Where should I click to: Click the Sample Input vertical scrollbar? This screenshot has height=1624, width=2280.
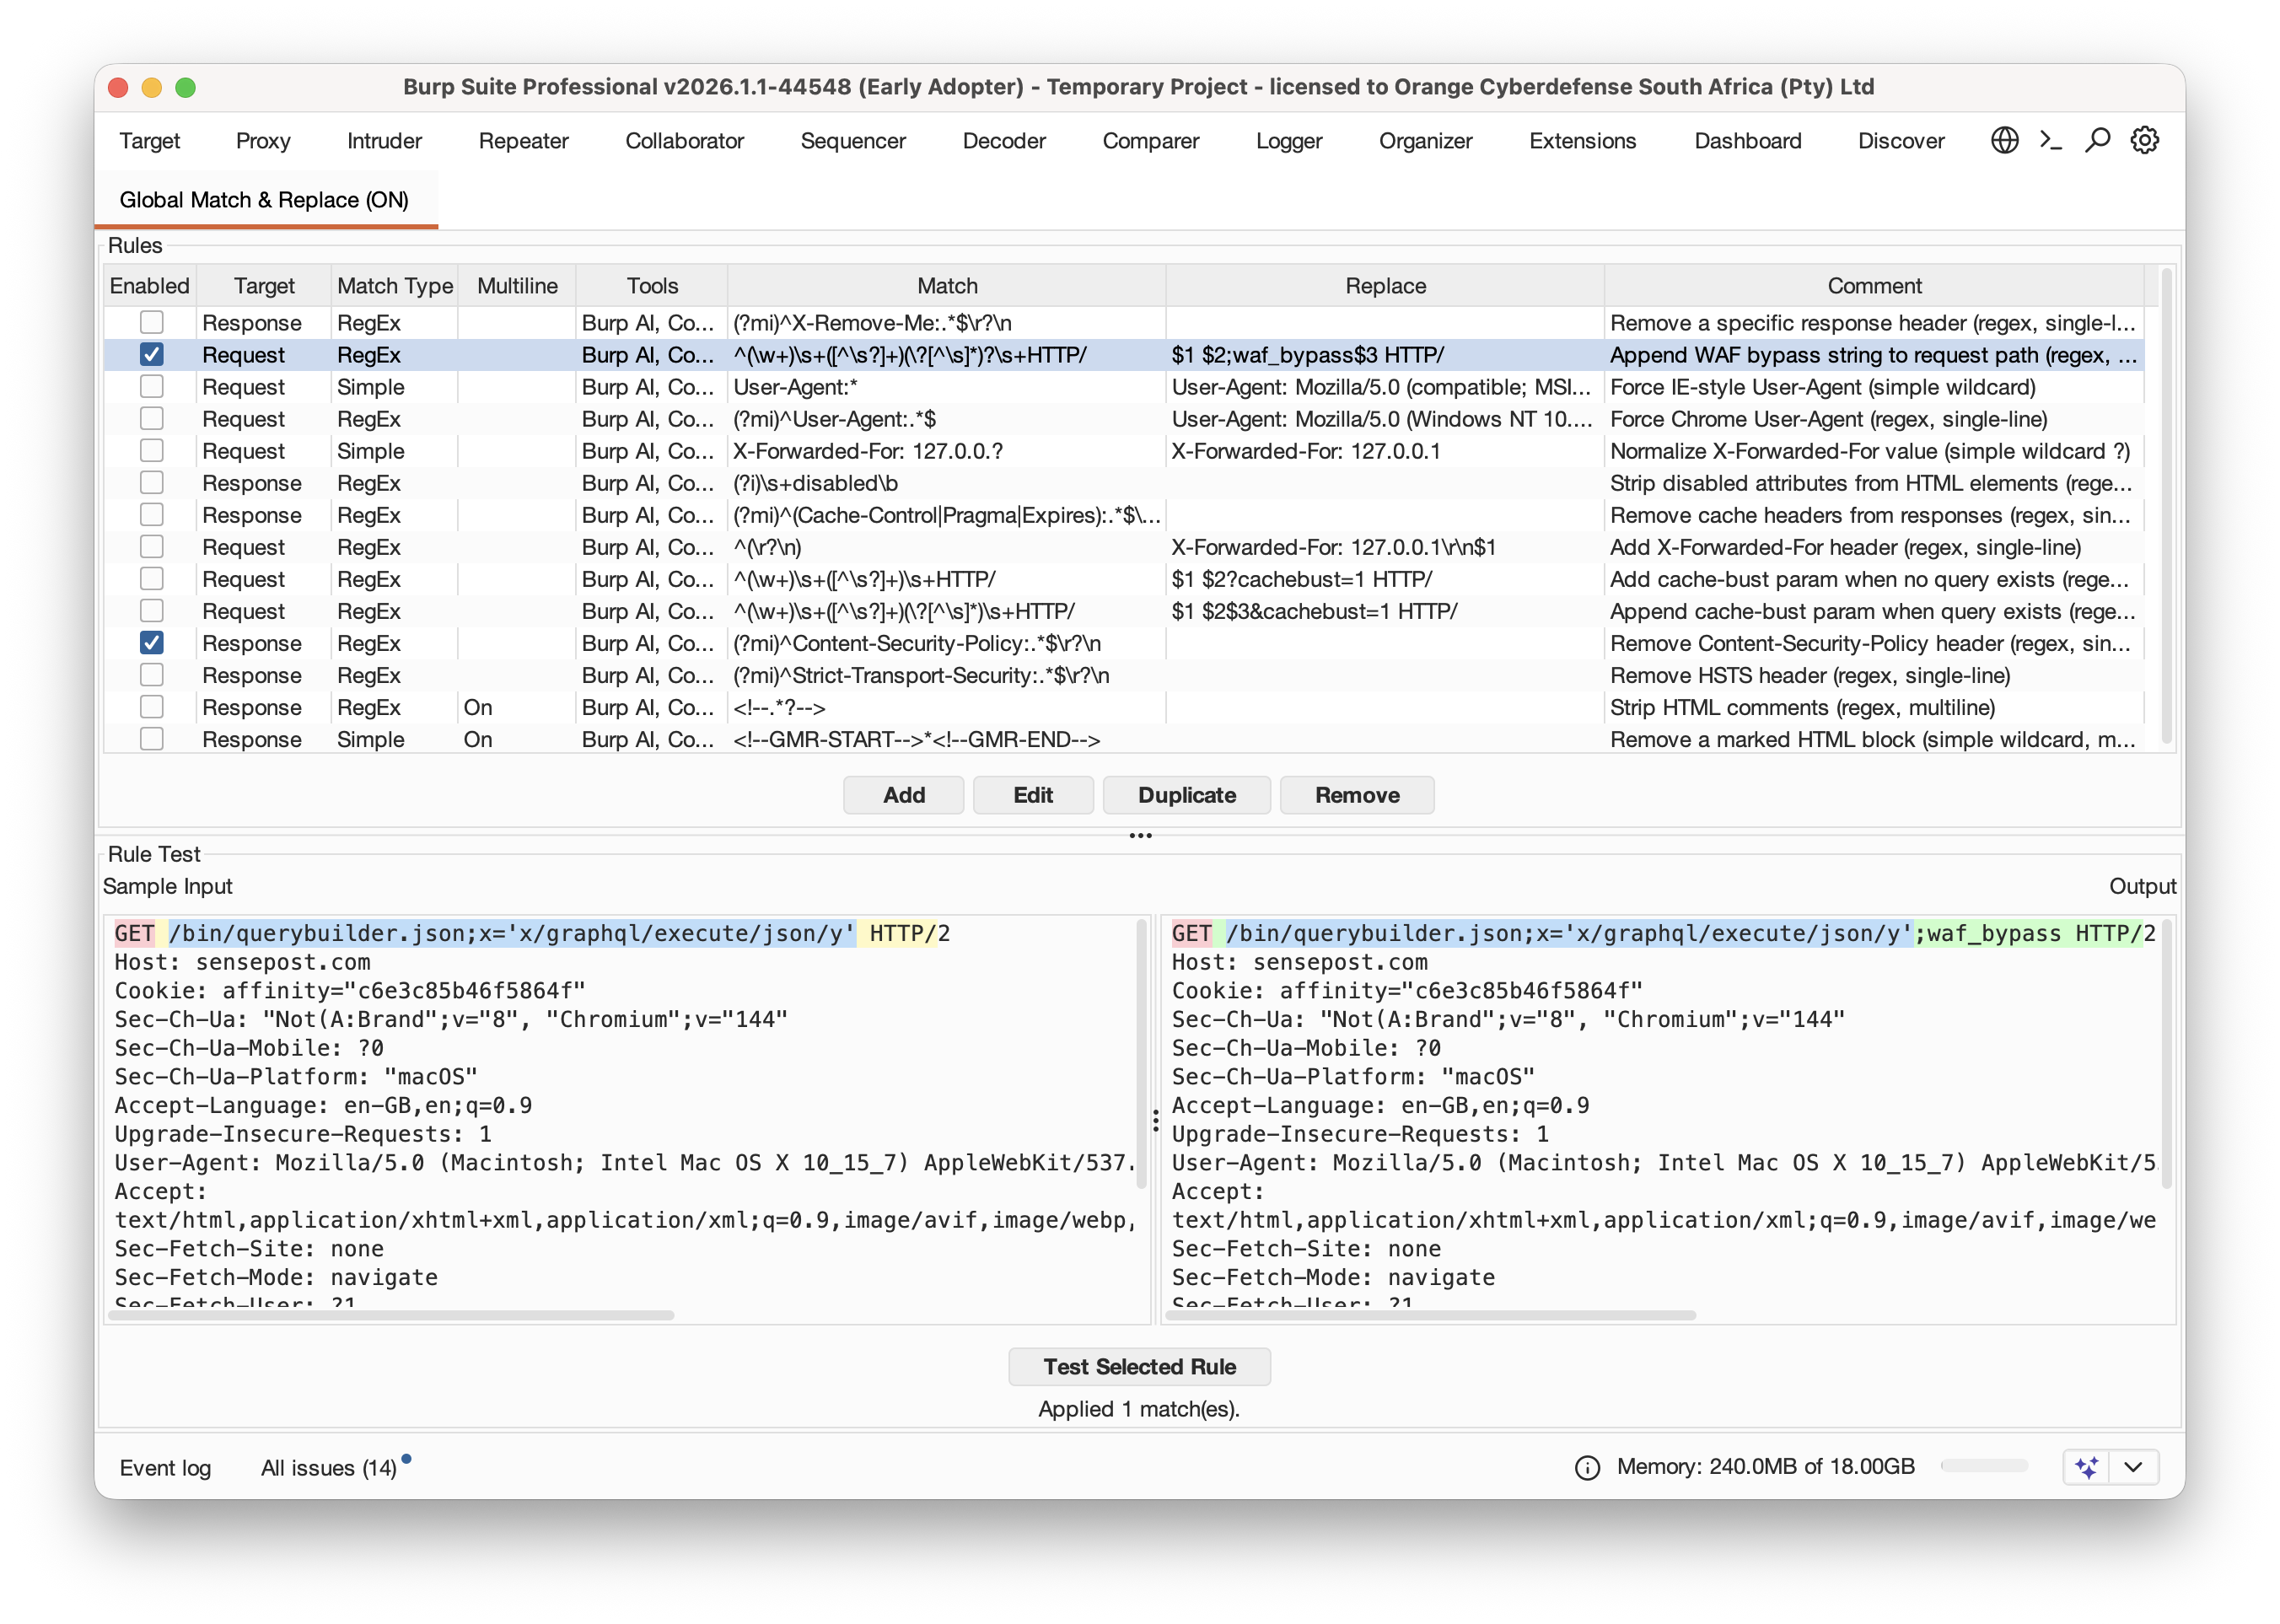point(1142,1053)
